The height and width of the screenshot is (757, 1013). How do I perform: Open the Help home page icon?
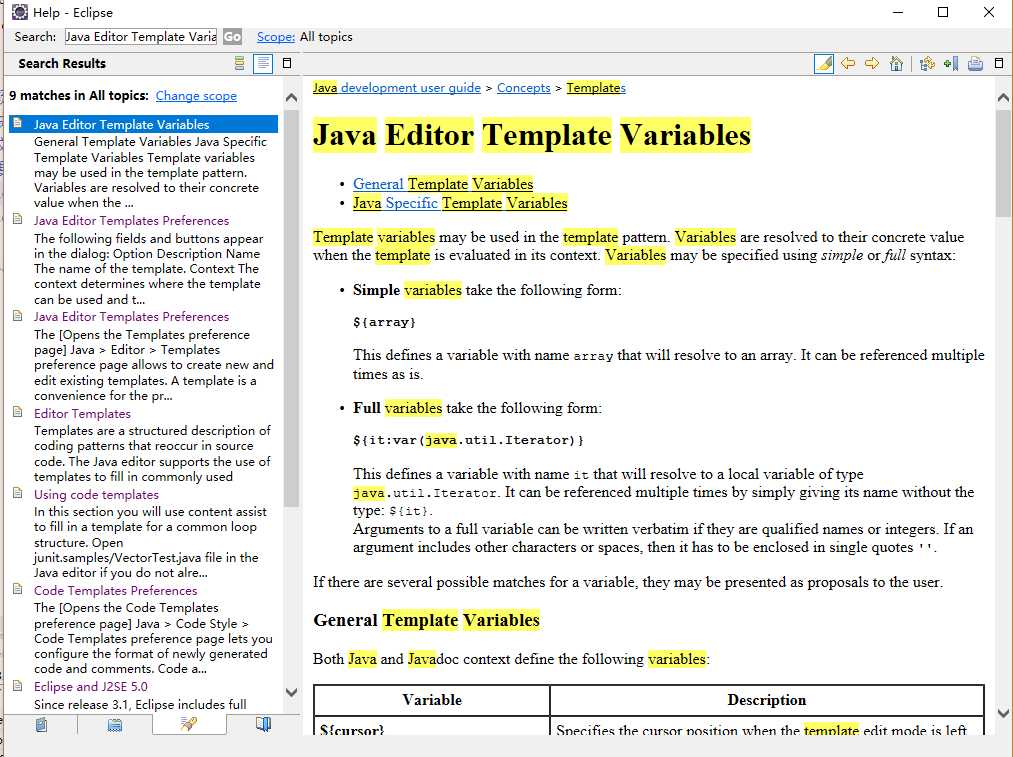(896, 63)
